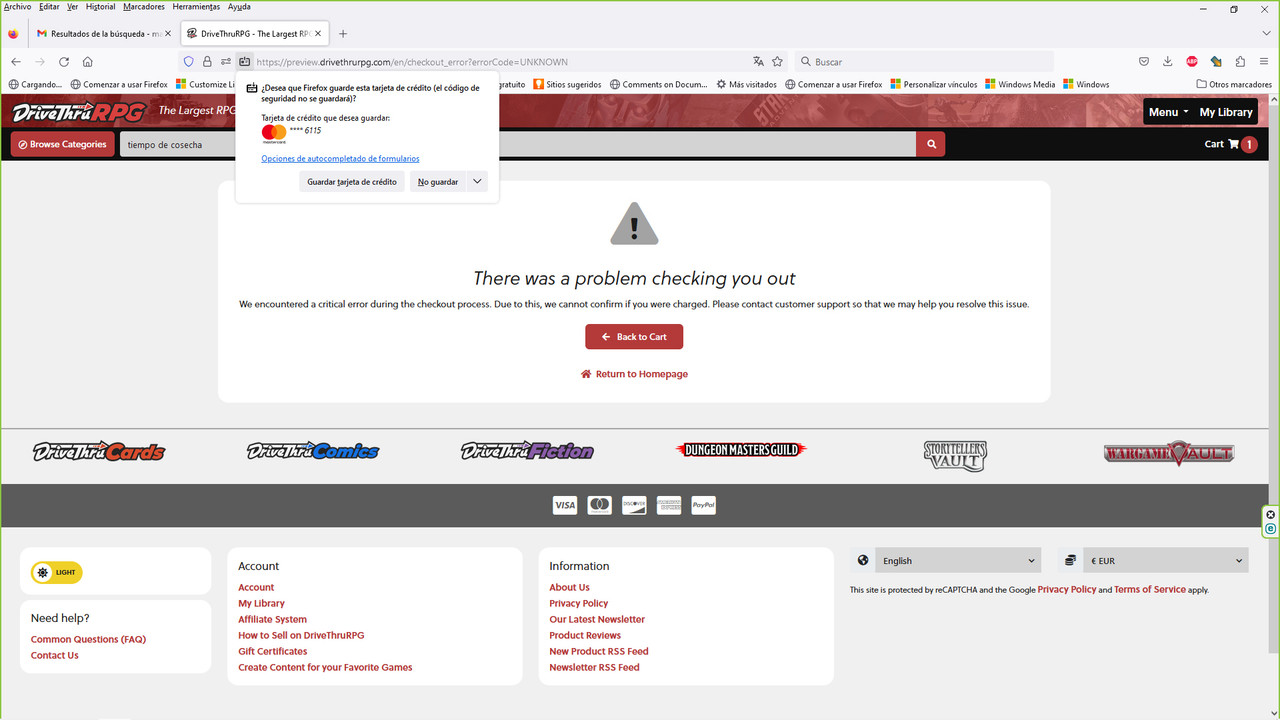1280x720 pixels.
Task: Open the DriveThruCards logo link
Action: (98, 451)
